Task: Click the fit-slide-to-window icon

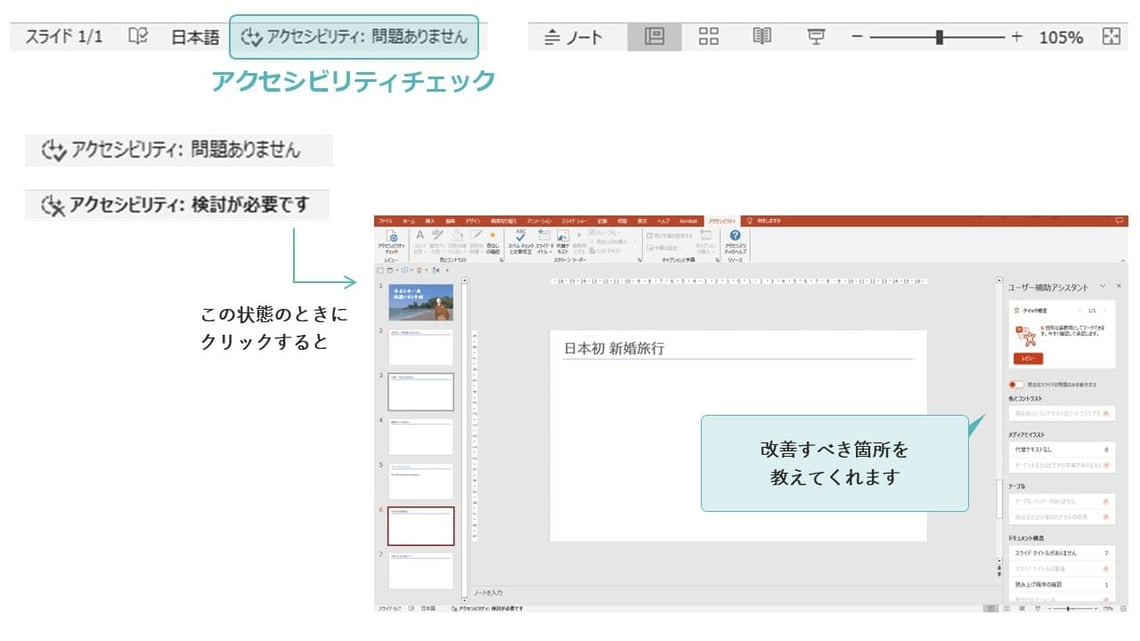Action: coord(1113,35)
